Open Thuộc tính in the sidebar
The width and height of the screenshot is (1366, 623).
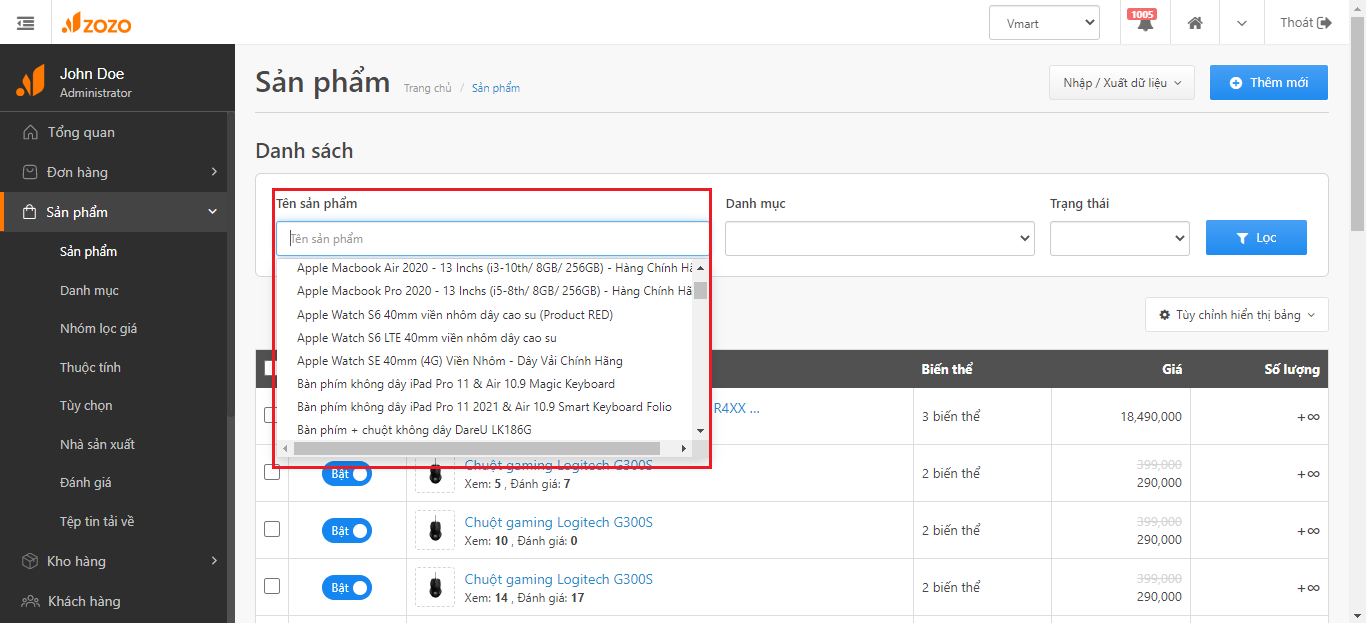tap(90, 367)
